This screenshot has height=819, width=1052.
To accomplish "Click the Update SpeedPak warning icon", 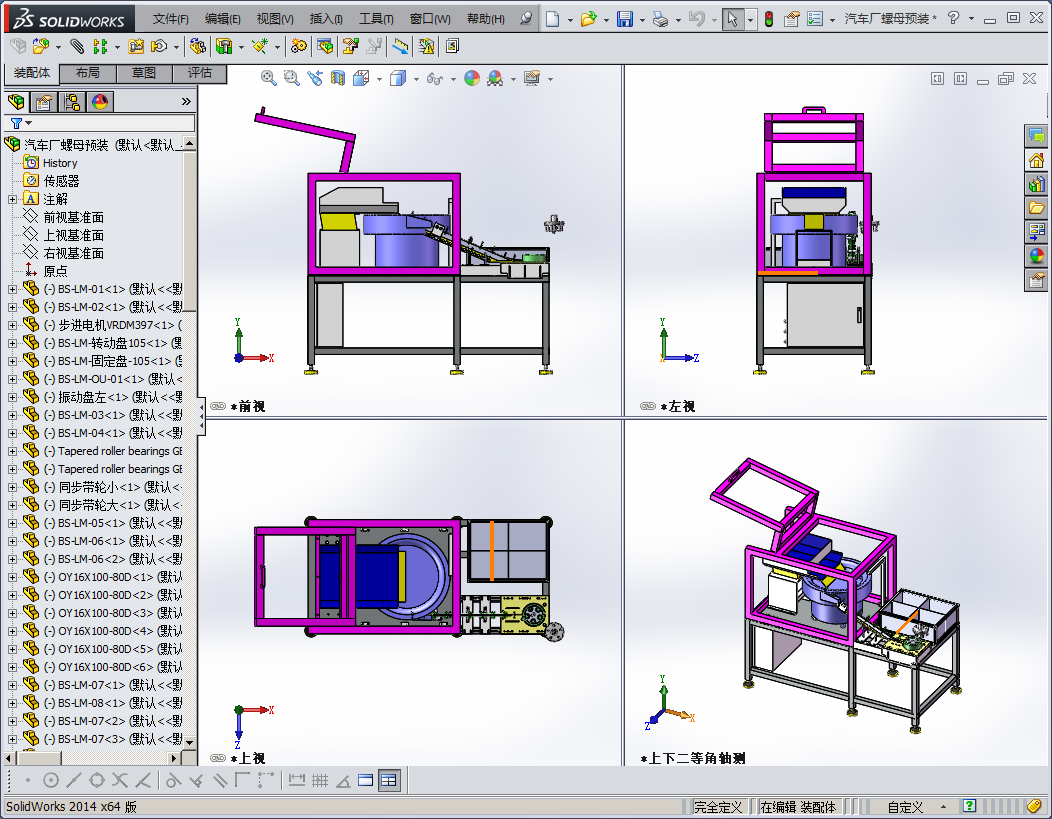I will [x=426, y=46].
